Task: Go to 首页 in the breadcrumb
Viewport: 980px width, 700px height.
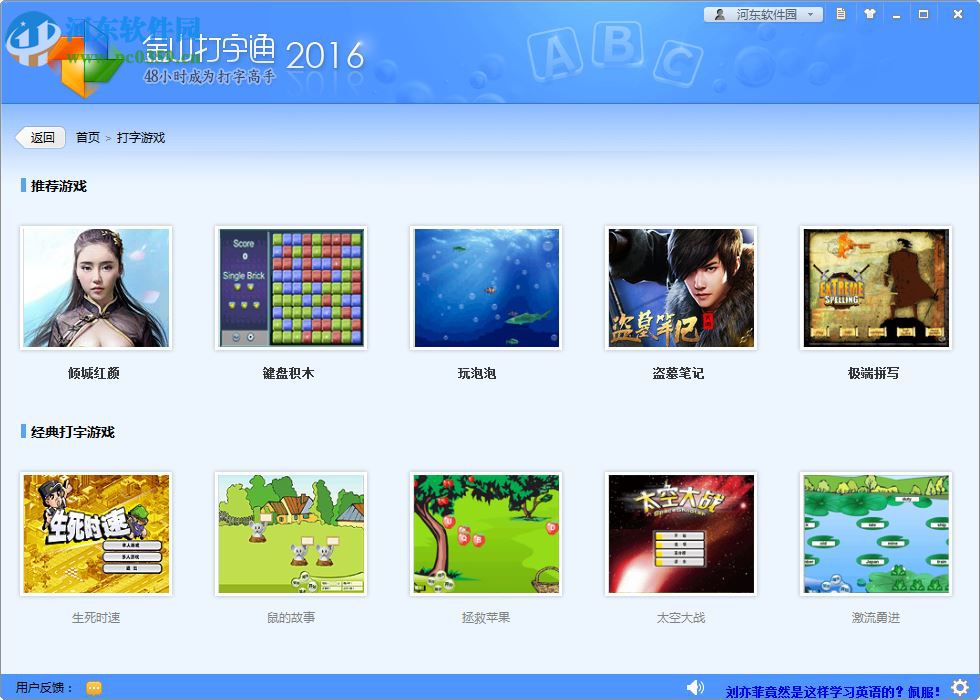Action: tap(87, 137)
